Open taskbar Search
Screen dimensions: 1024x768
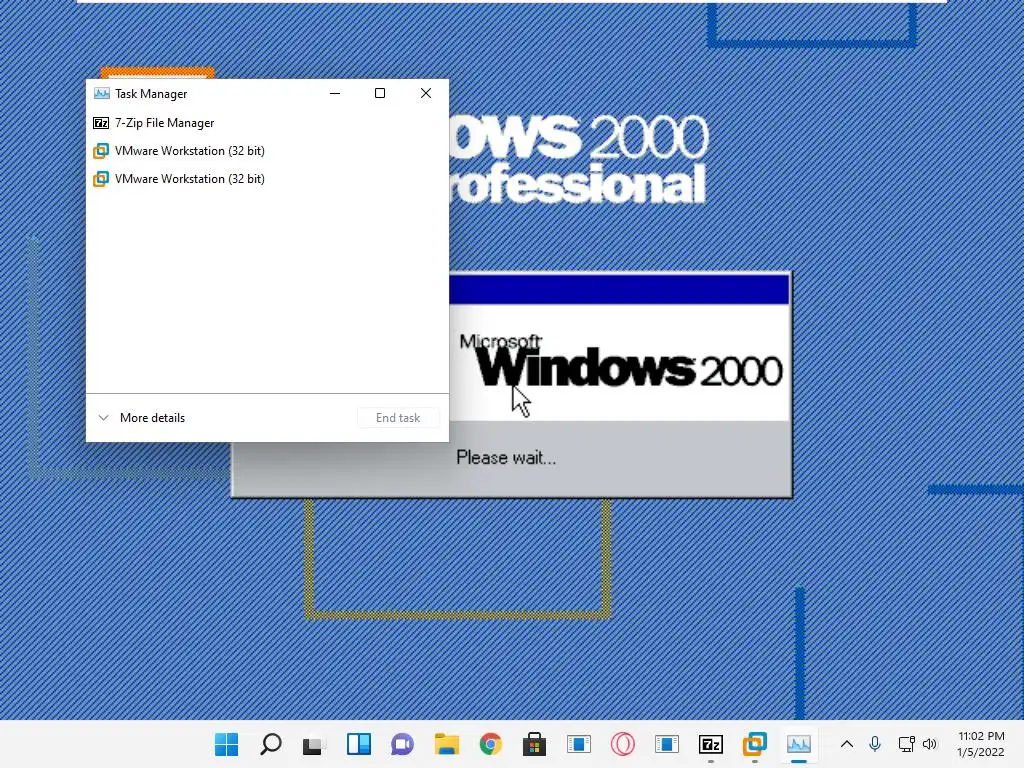click(x=270, y=744)
